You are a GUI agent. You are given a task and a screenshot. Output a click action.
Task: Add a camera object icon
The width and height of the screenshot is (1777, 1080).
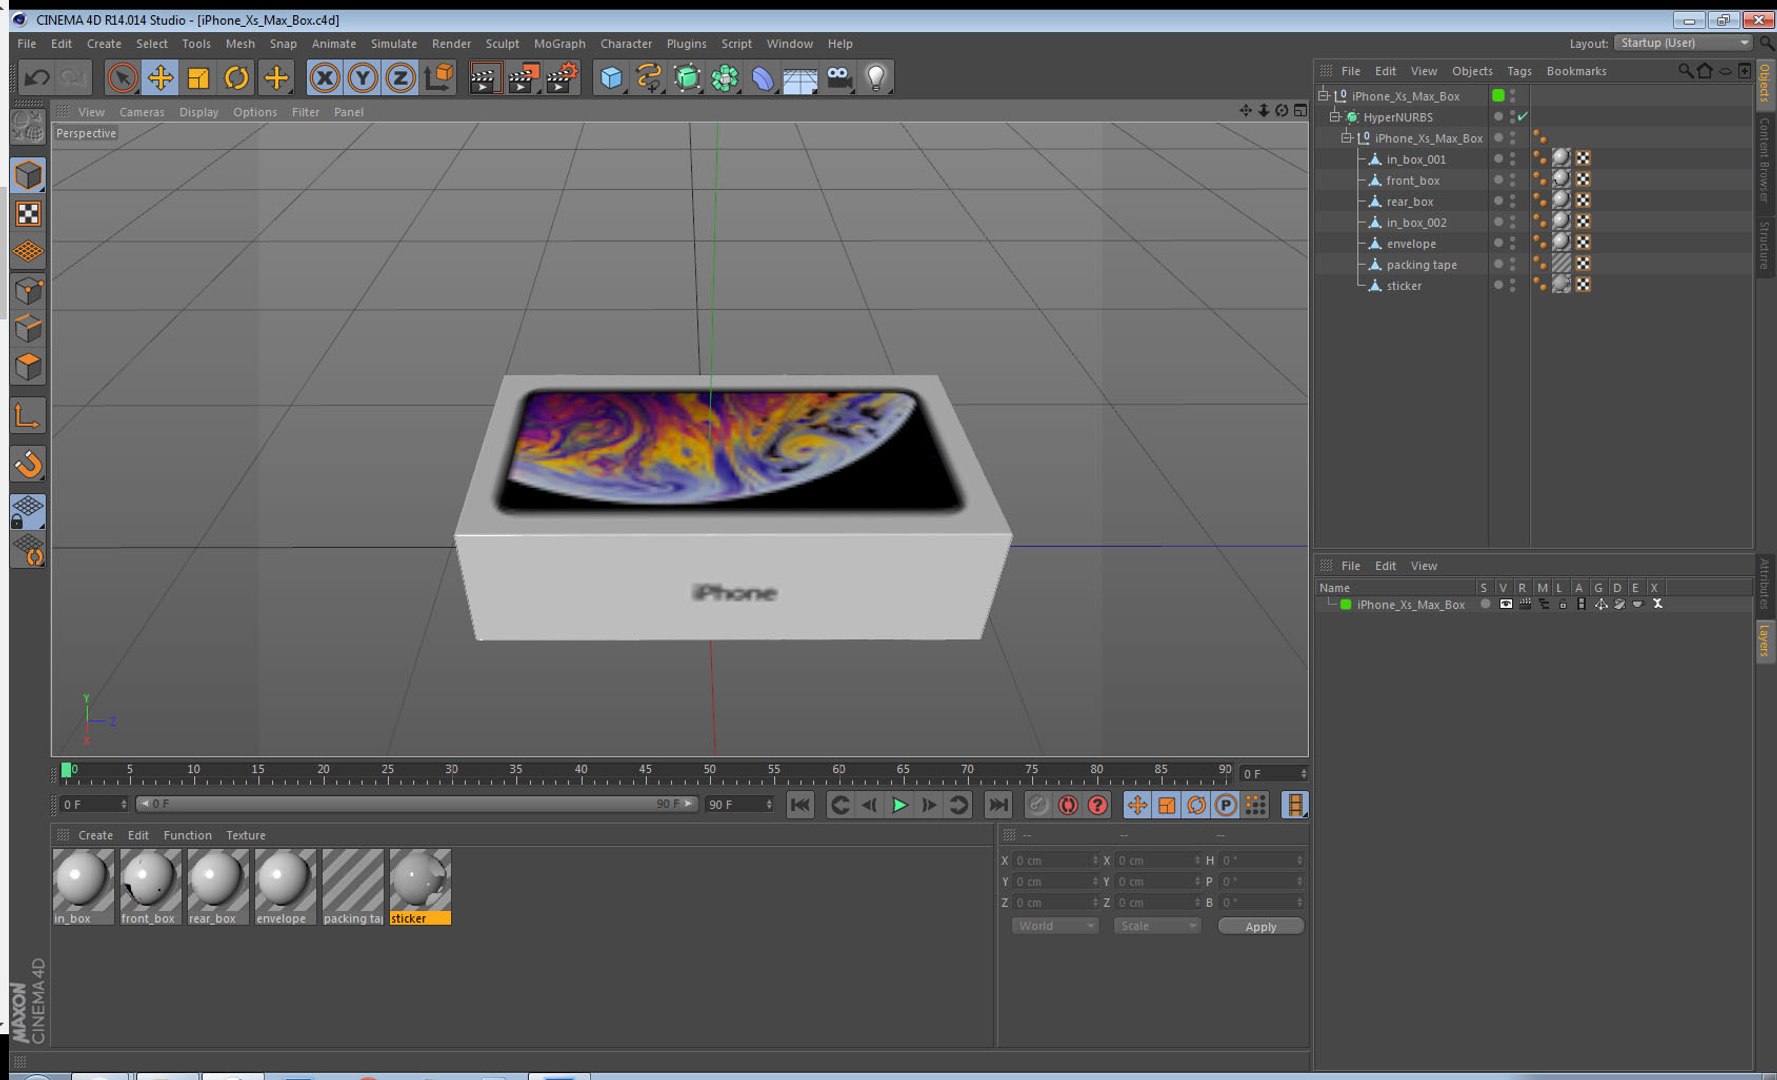(x=838, y=78)
